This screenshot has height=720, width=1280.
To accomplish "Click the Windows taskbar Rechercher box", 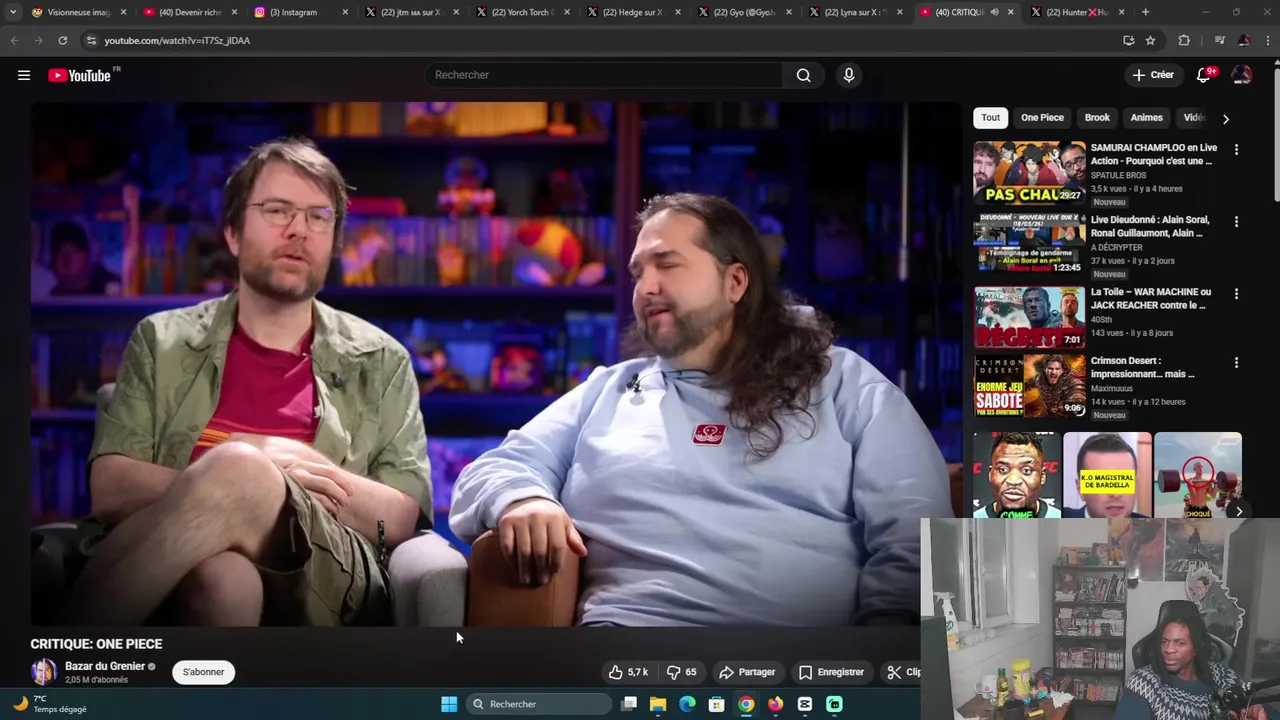I will pos(539,704).
